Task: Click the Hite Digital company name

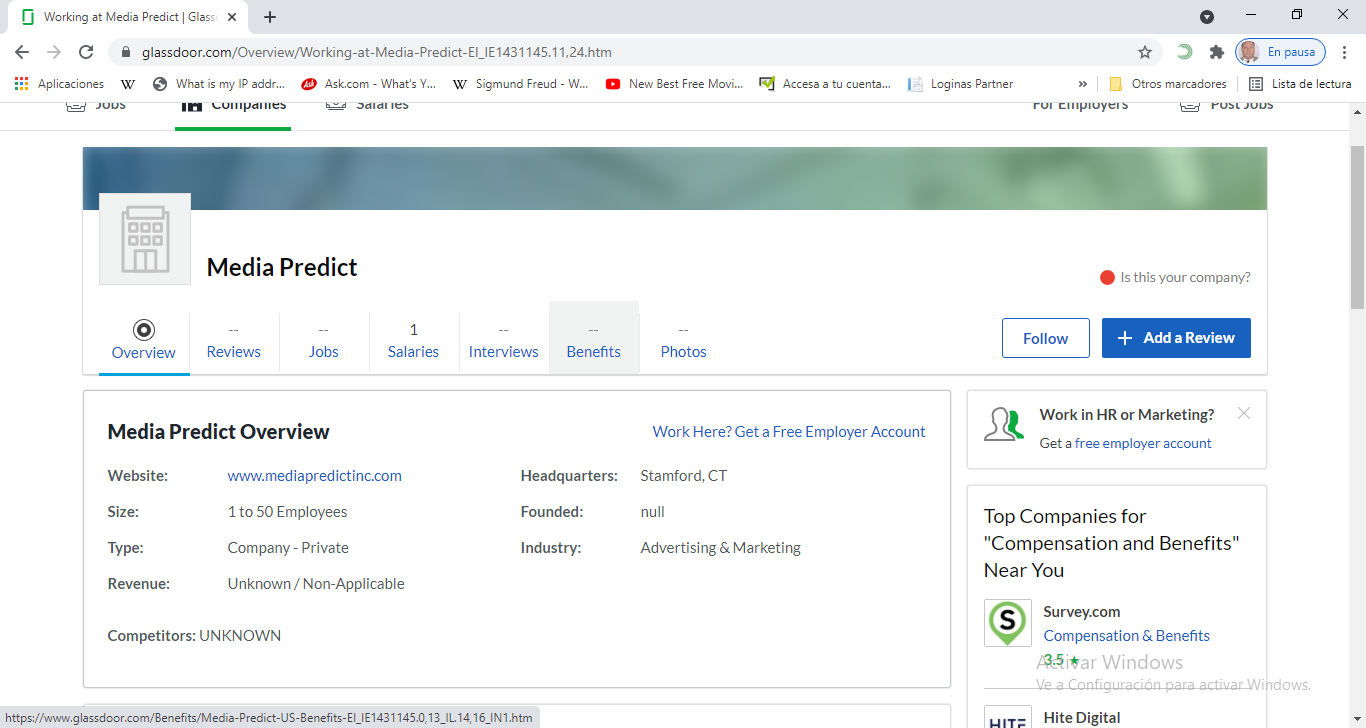Action: pos(1082,718)
